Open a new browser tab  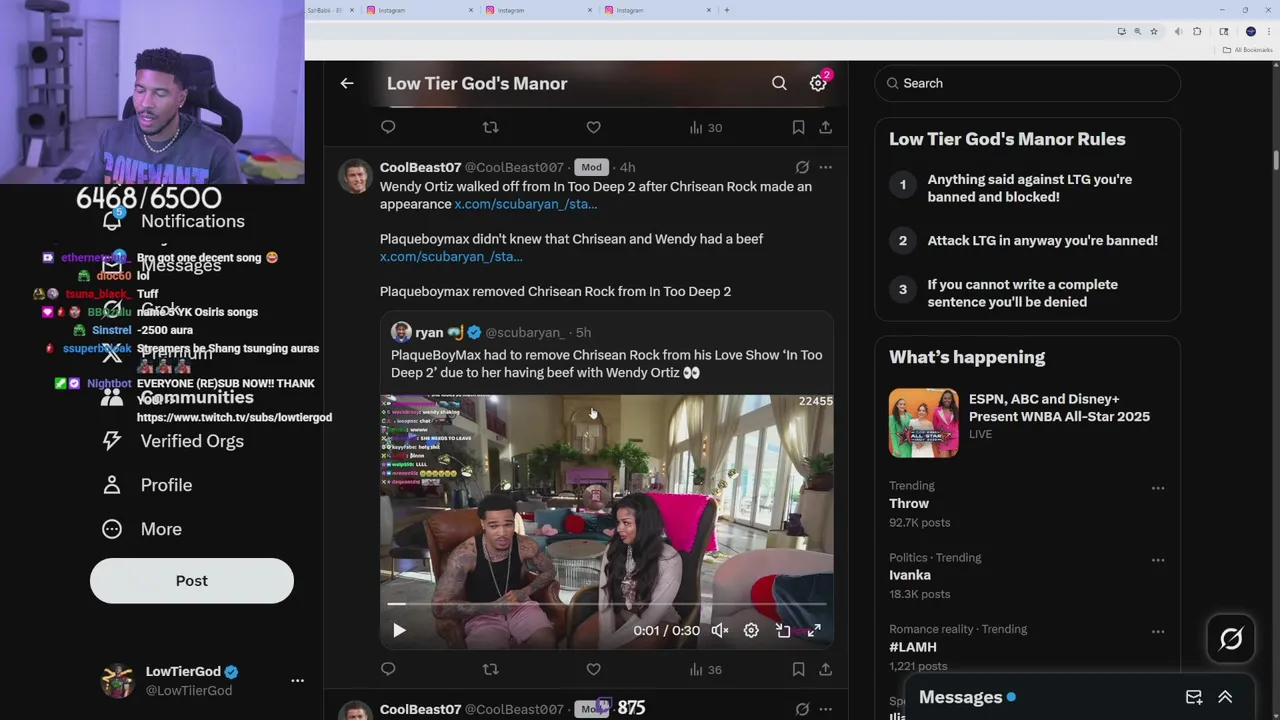[726, 10]
